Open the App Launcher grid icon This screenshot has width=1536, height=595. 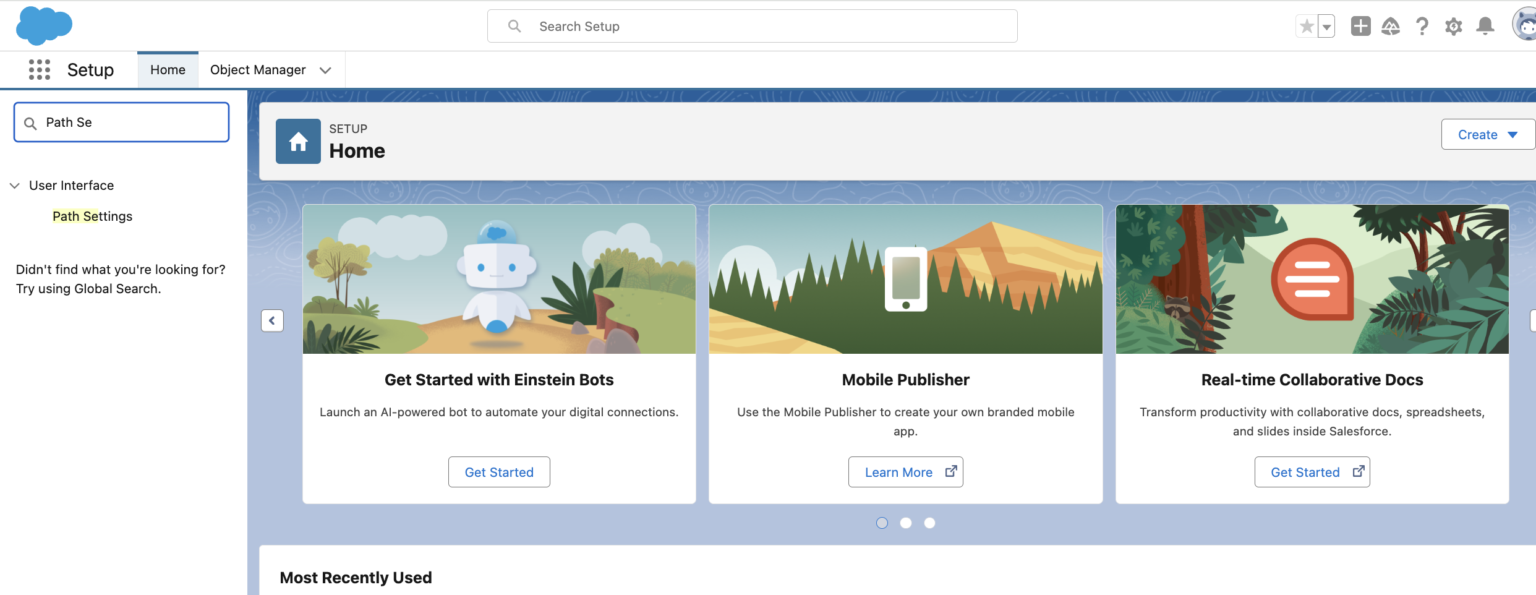click(x=39, y=70)
